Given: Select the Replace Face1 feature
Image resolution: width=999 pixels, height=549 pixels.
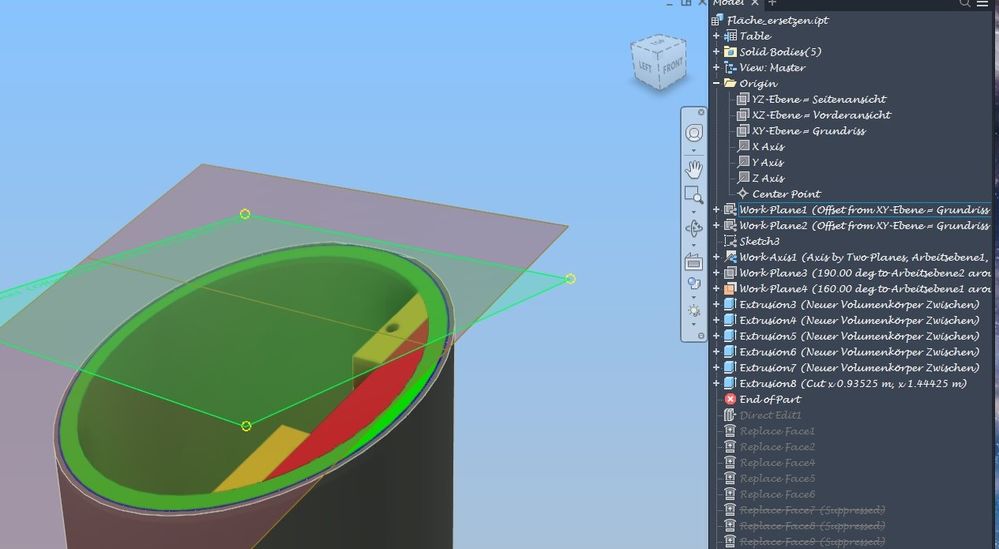Looking at the screenshot, I should [x=777, y=431].
